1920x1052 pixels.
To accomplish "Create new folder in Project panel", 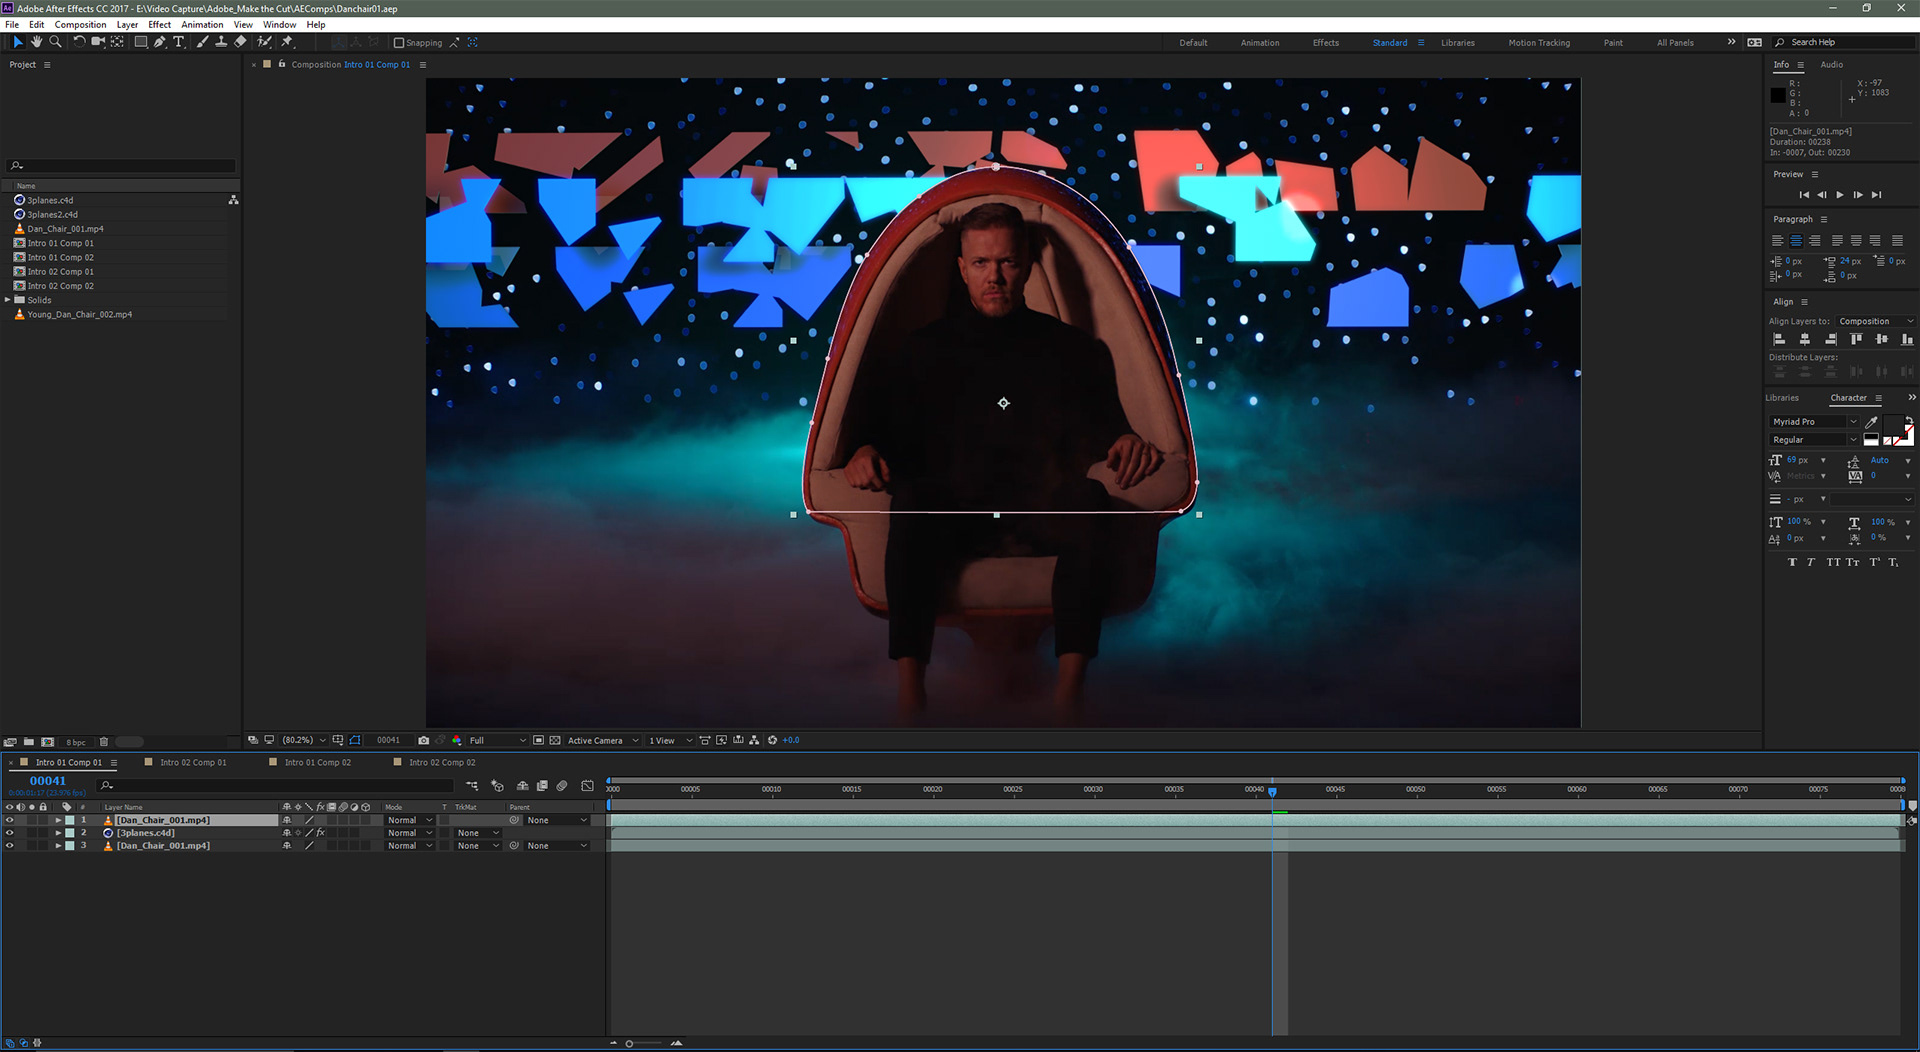I will pyautogui.click(x=29, y=742).
